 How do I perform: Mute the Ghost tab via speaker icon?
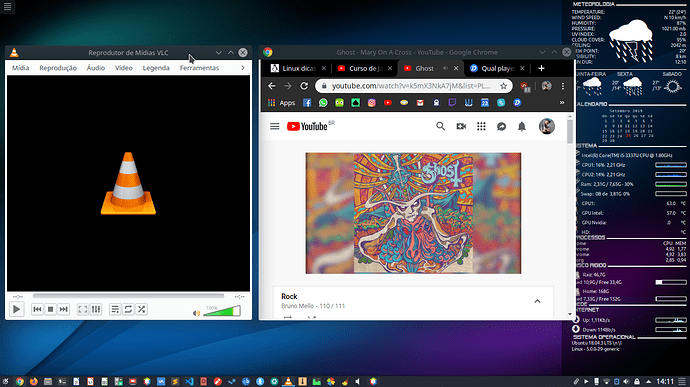click(x=445, y=68)
